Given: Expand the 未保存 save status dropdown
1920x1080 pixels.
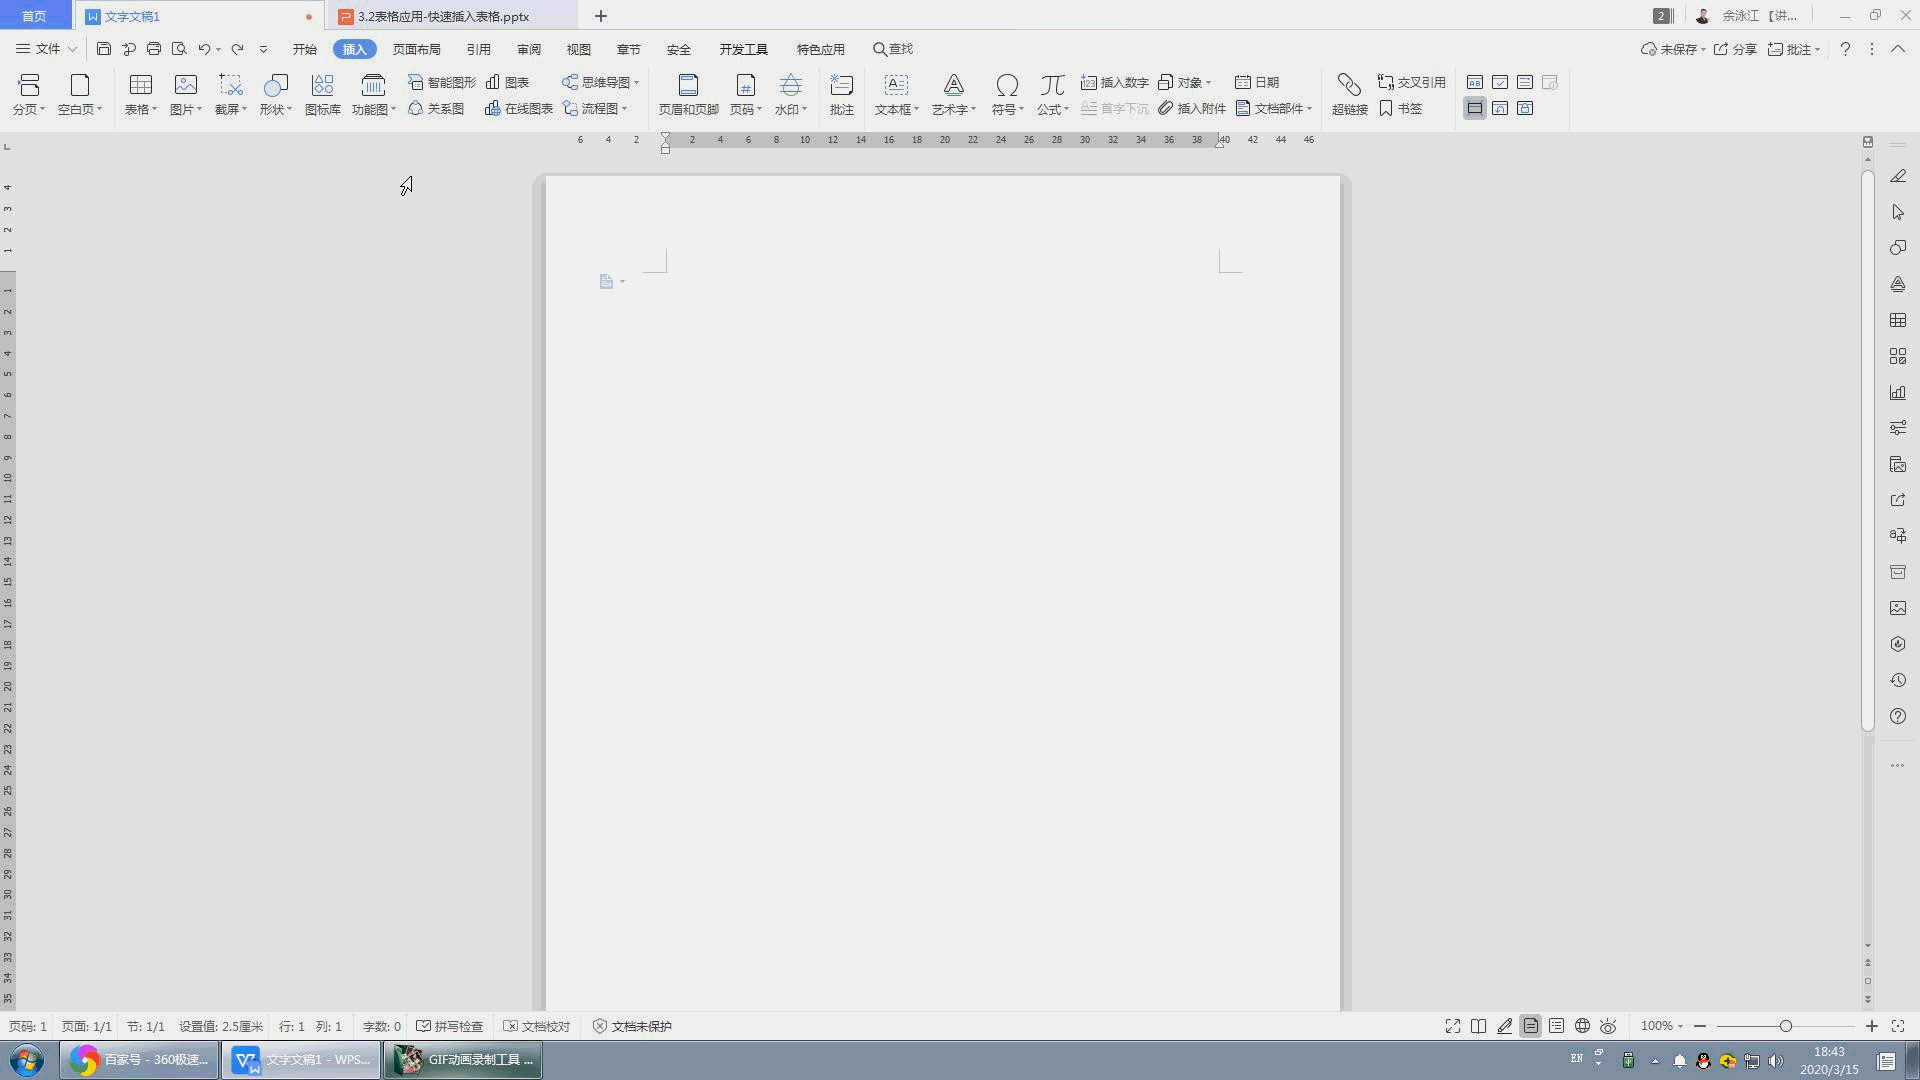Looking at the screenshot, I should [x=1703, y=49].
